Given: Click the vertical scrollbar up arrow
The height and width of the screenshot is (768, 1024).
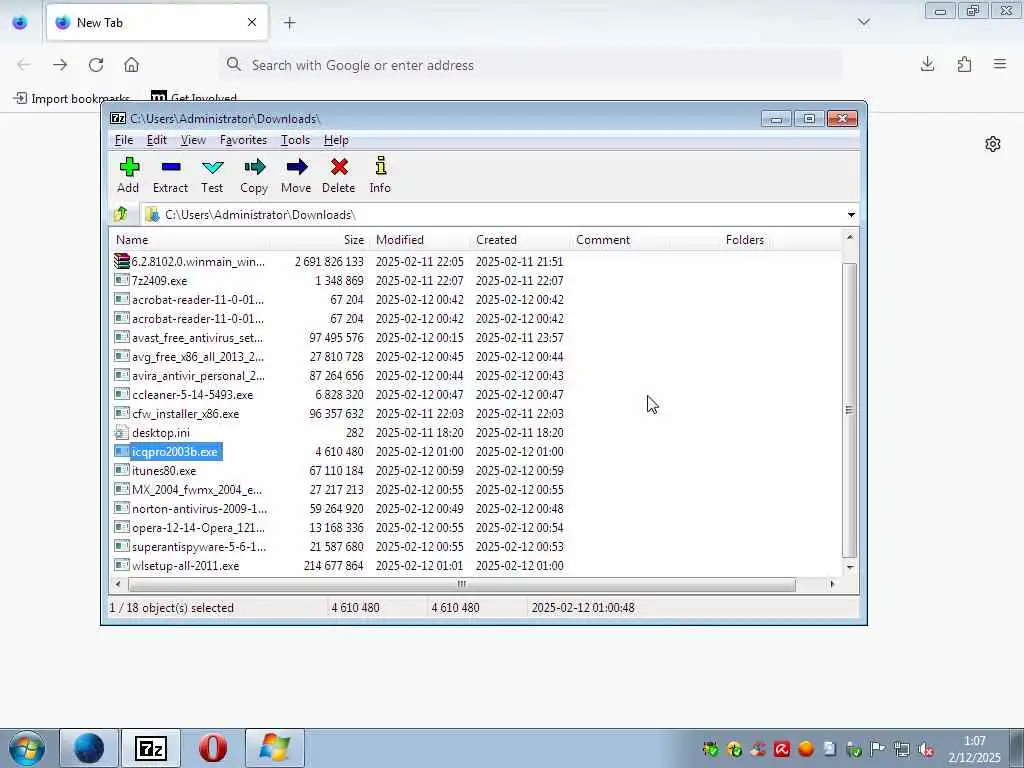Looking at the screenshot, I should [x=850, y=238].
